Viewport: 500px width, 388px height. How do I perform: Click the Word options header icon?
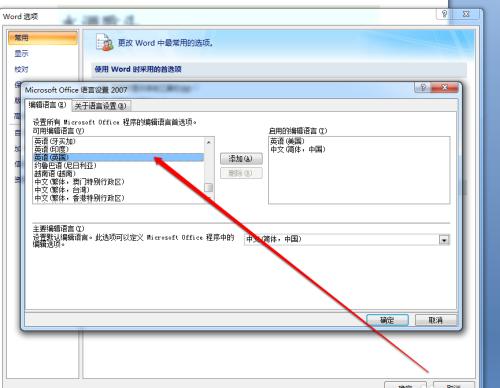pyautogui.click(x=105, y=42)
